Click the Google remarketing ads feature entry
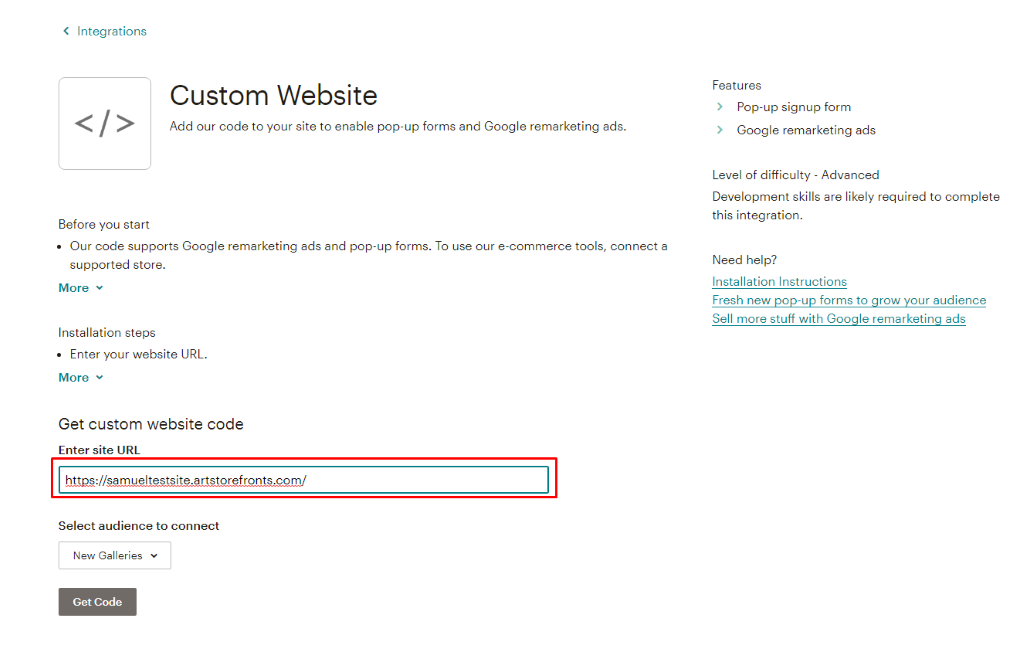 point(805,130)
